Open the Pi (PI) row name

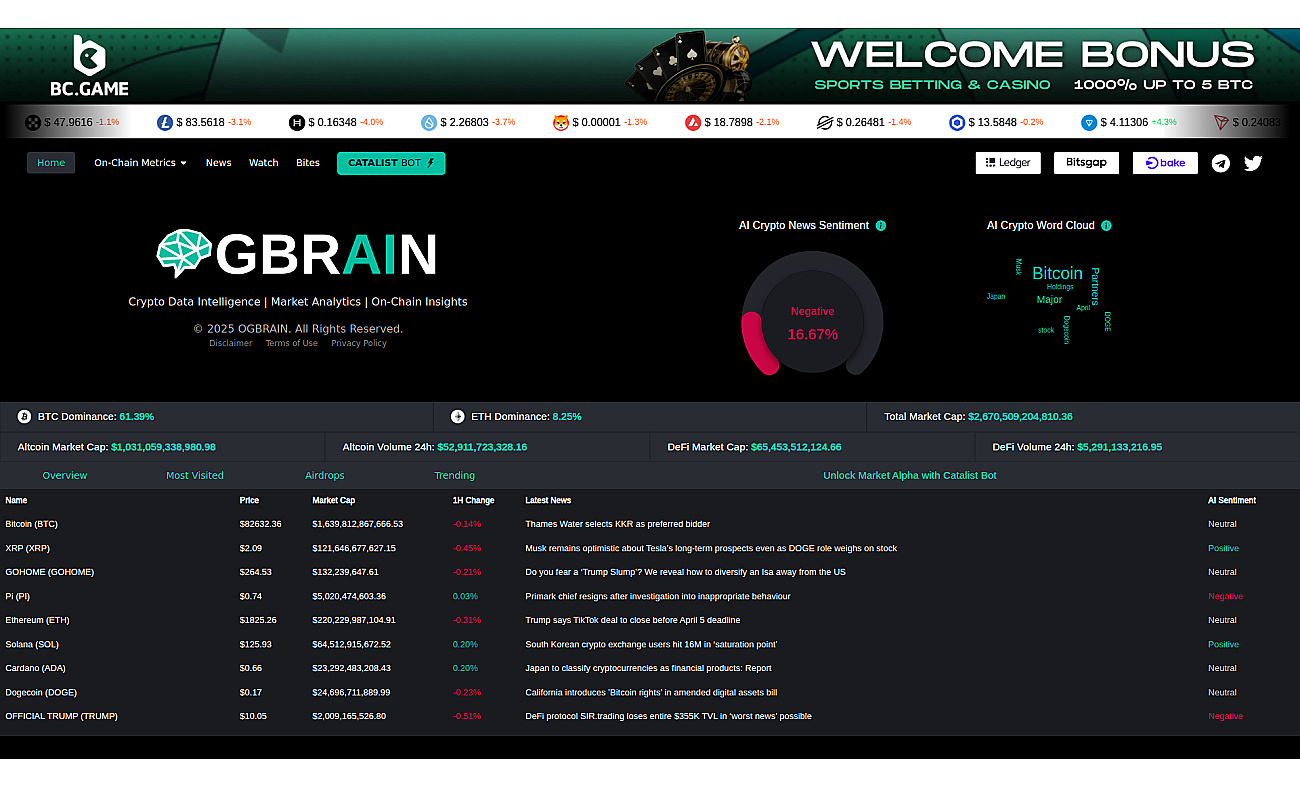point(18,596)
